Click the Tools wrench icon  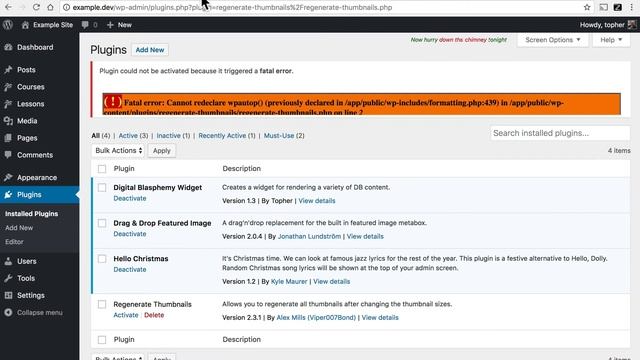9,278
